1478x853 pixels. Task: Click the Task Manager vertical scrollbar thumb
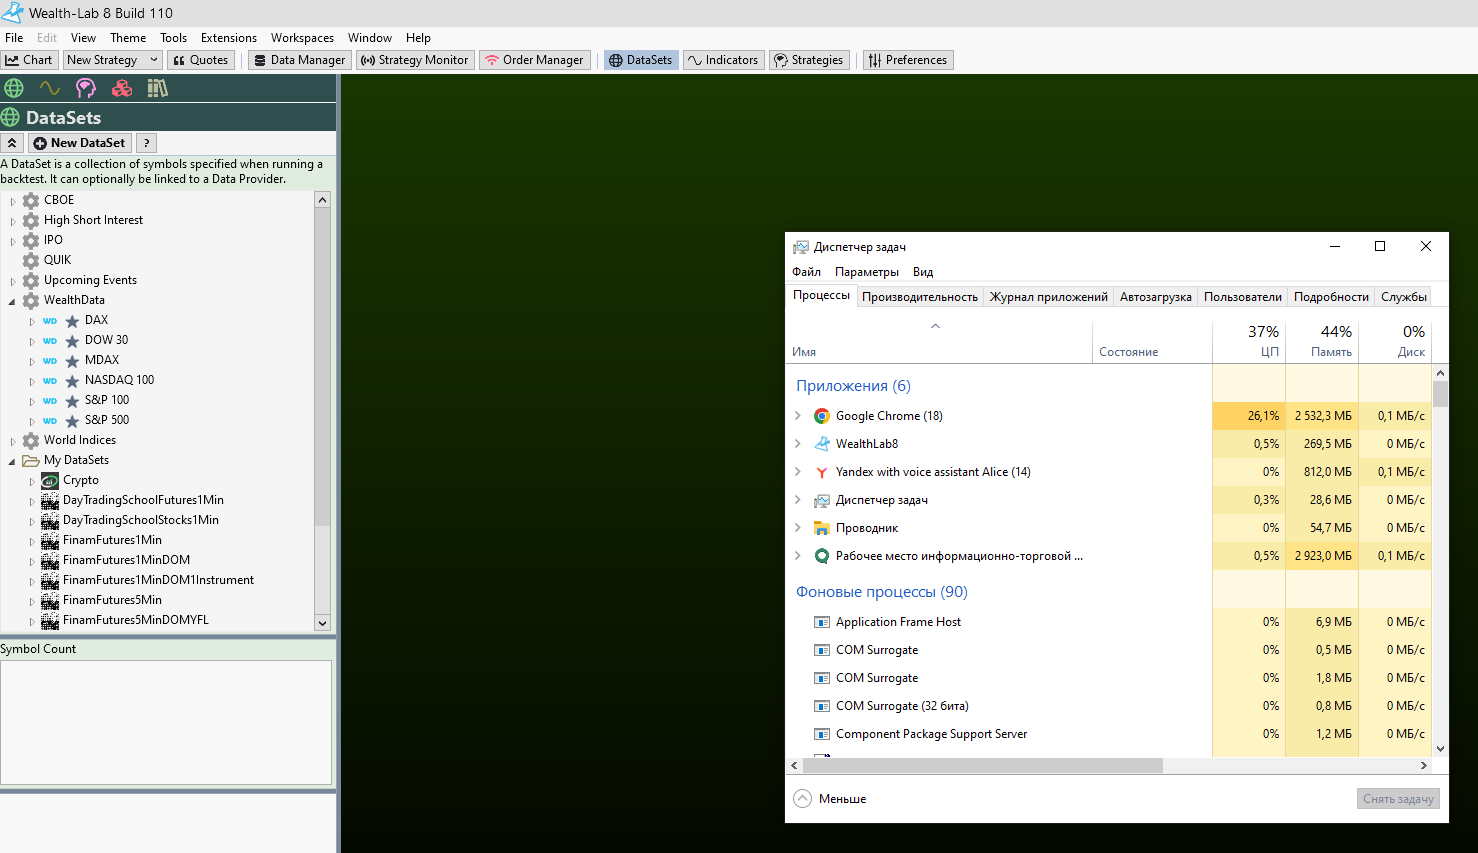[1440, 392]
